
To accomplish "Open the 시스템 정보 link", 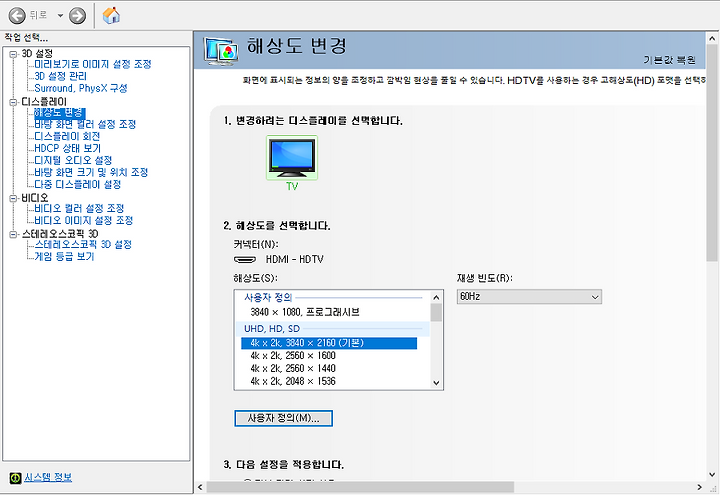I will point(48,478).
